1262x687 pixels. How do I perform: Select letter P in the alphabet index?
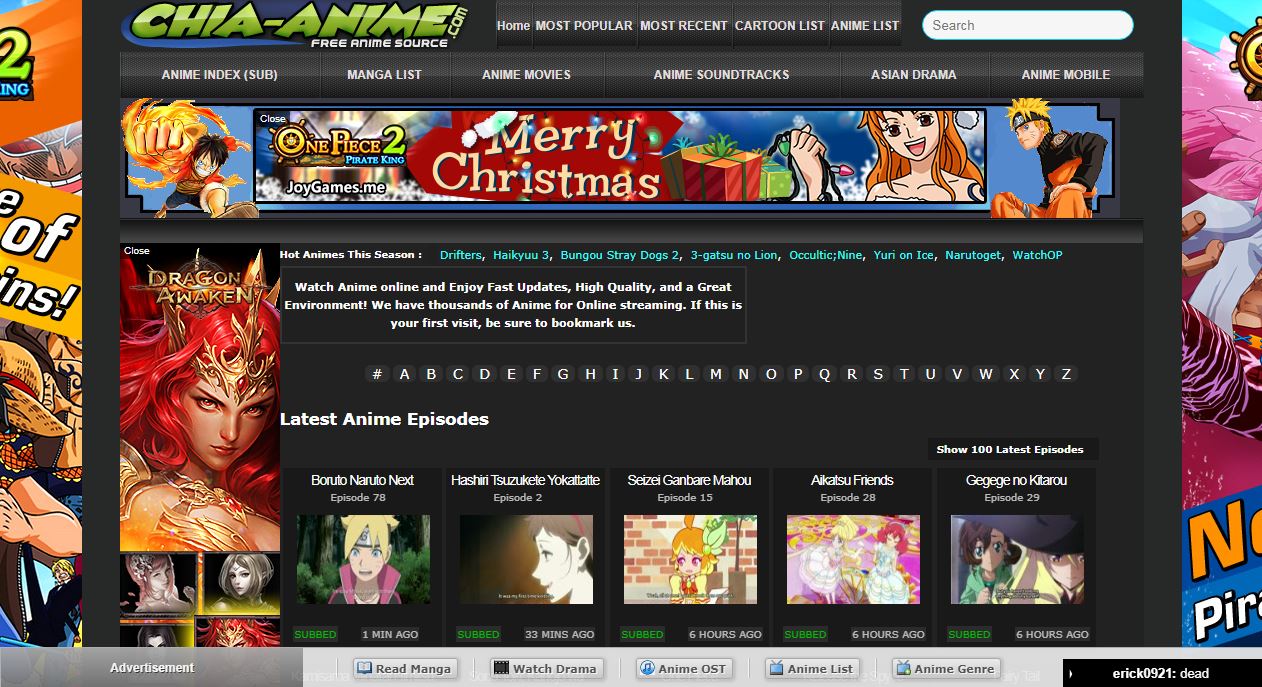point(798,374)
